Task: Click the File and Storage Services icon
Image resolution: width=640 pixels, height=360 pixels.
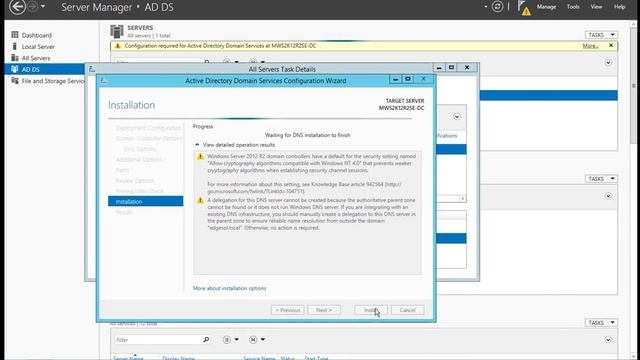Action: click(15, 80)
